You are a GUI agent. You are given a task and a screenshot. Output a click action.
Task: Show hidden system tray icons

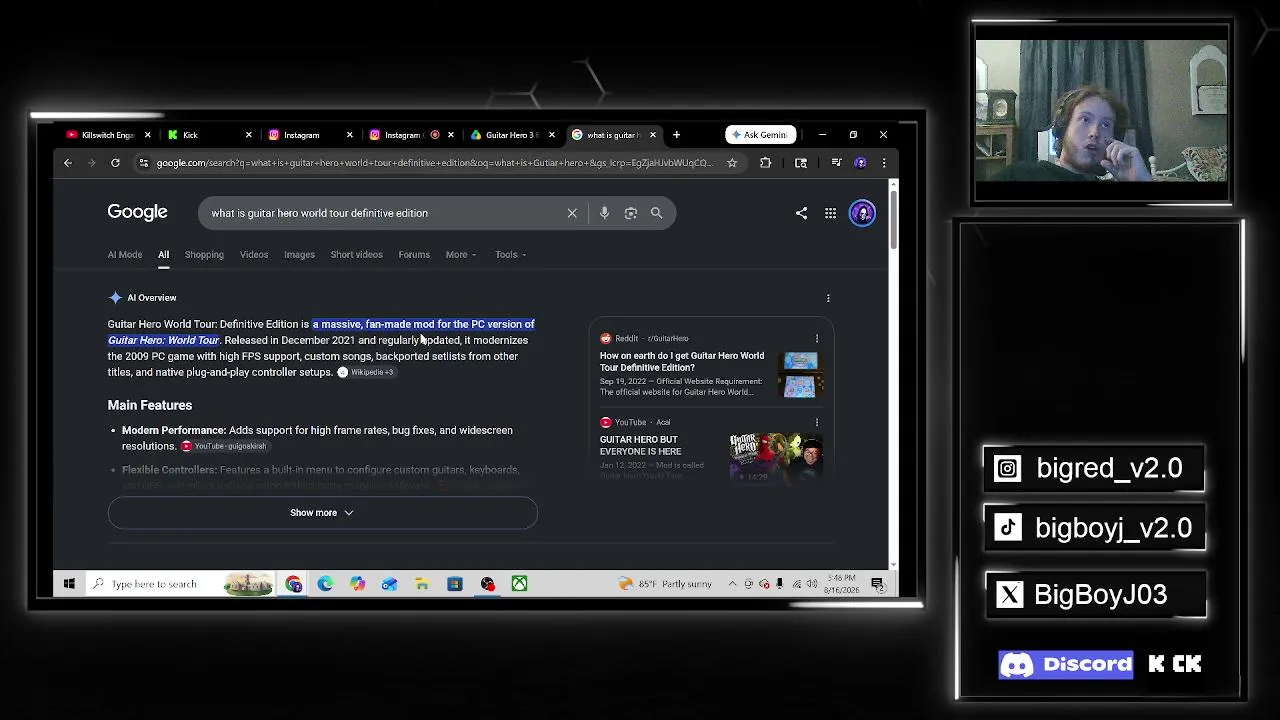click(x=732, y=584)
